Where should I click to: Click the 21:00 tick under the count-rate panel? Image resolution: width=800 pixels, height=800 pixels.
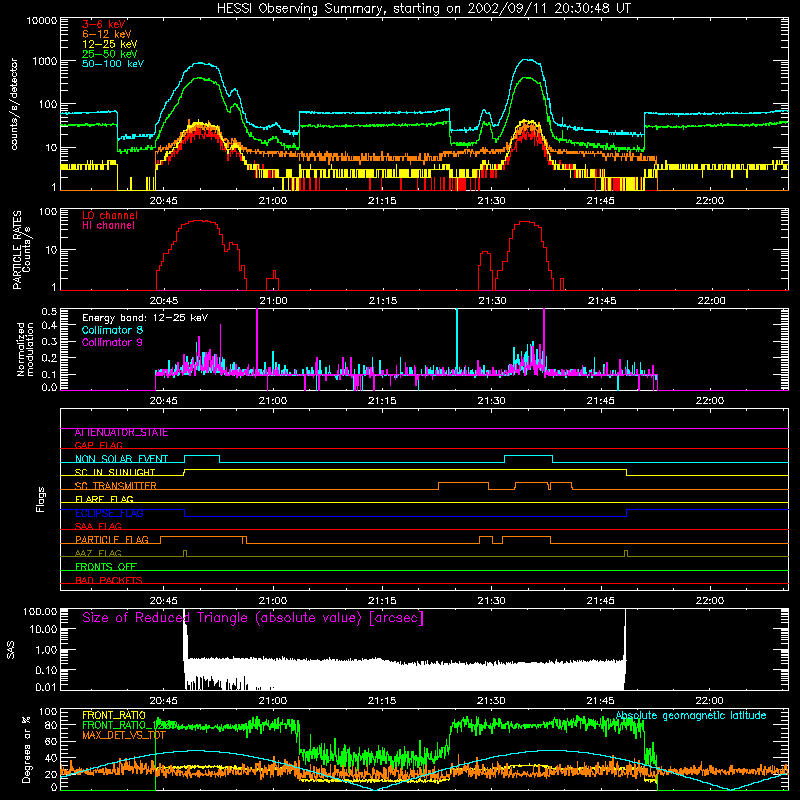273,201
